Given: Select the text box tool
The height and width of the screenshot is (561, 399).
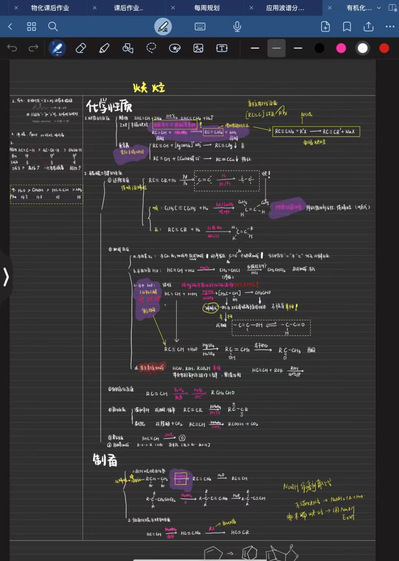Looking at the screenshot, I should pyautogui.click(x=222, y=48).
